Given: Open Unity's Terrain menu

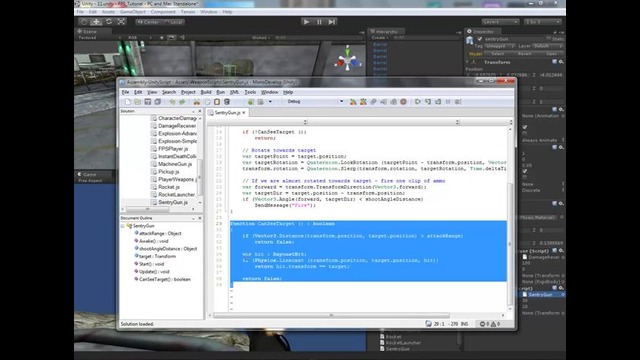Looking at the screenshot, I should pyautogui.click(x=188, y=12).
